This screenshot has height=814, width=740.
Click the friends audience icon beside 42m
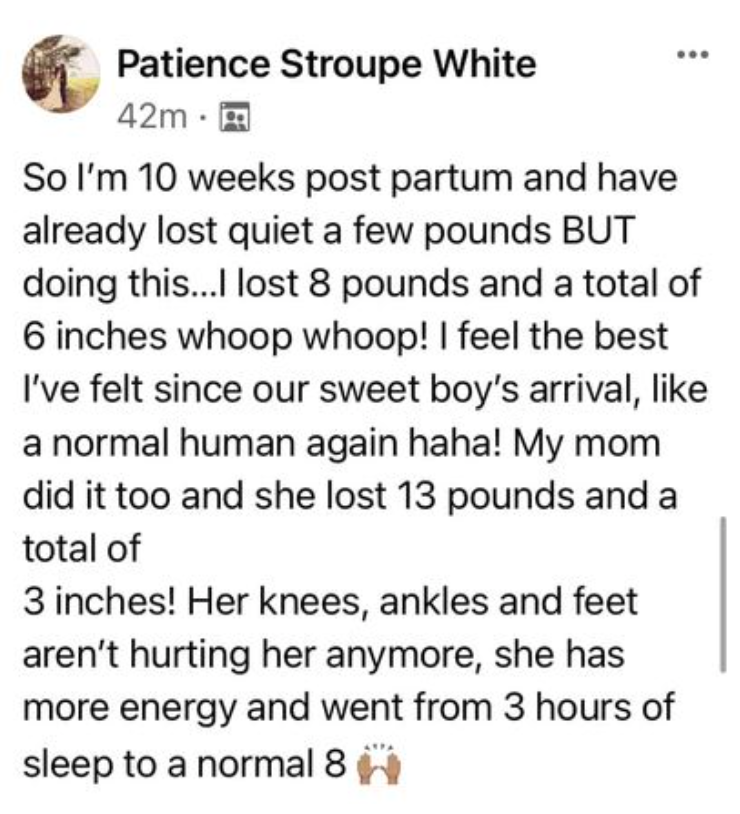coord(236,117)
